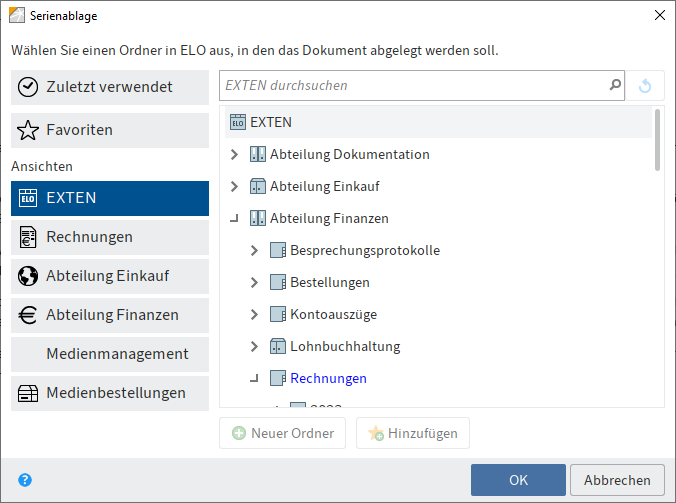Collapse the Rechnungen tree folder
This screenshot has width=676, height=503.
[254, 379]
